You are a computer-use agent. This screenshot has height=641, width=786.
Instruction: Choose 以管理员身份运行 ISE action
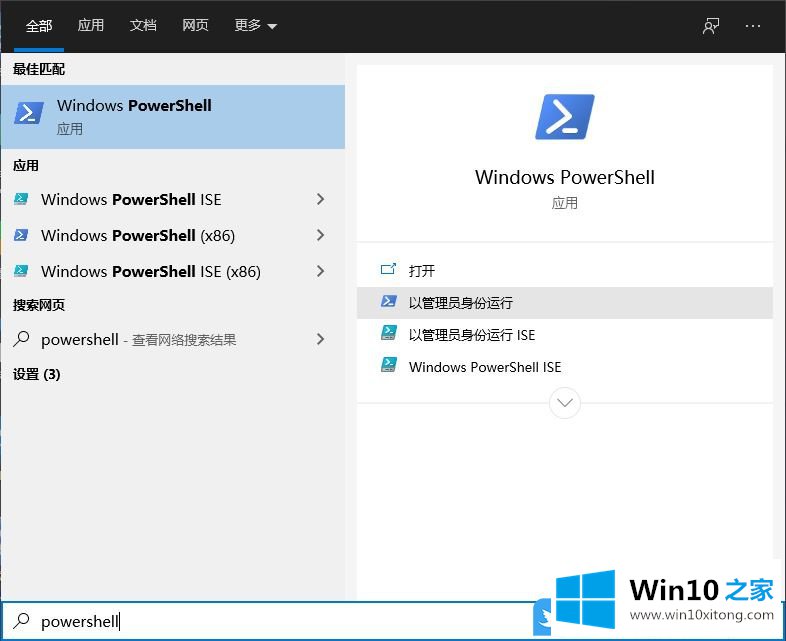coord(564,335)
